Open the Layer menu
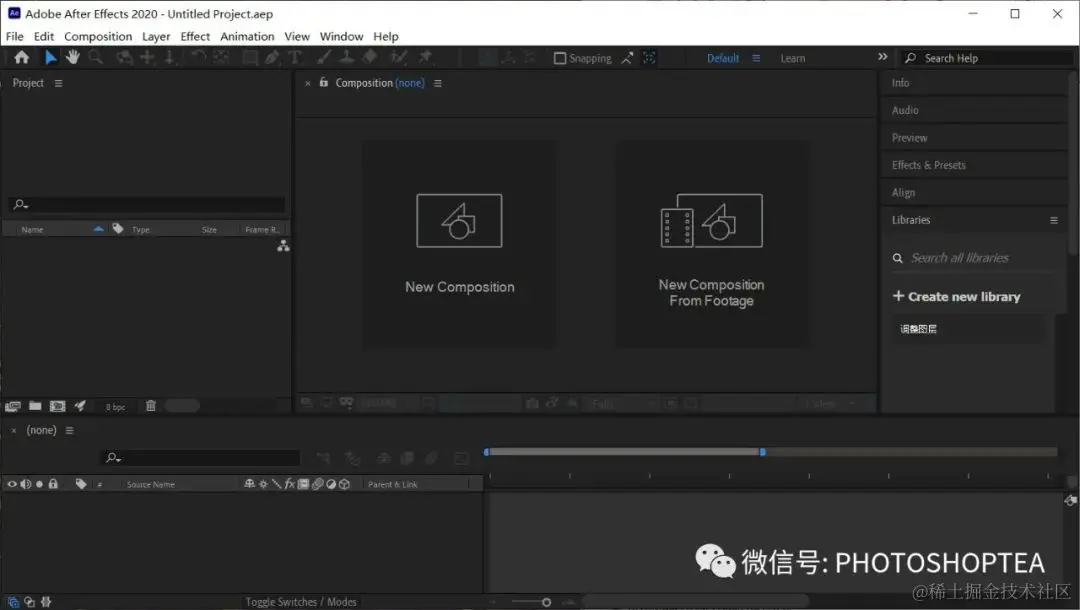This screenshot has height=610, width=1080. coord(156,36)
